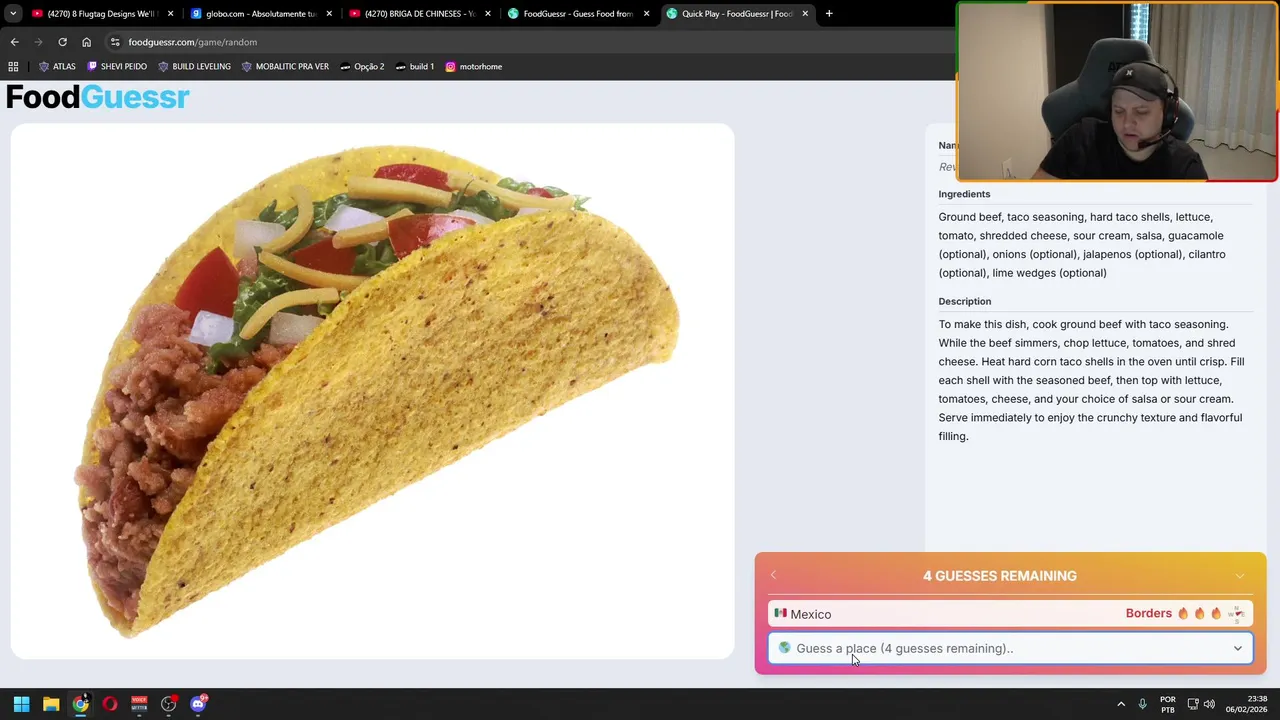Open File Explorer from taskbar
This screenshot has width=1280, height=720.
click(51, 704)
